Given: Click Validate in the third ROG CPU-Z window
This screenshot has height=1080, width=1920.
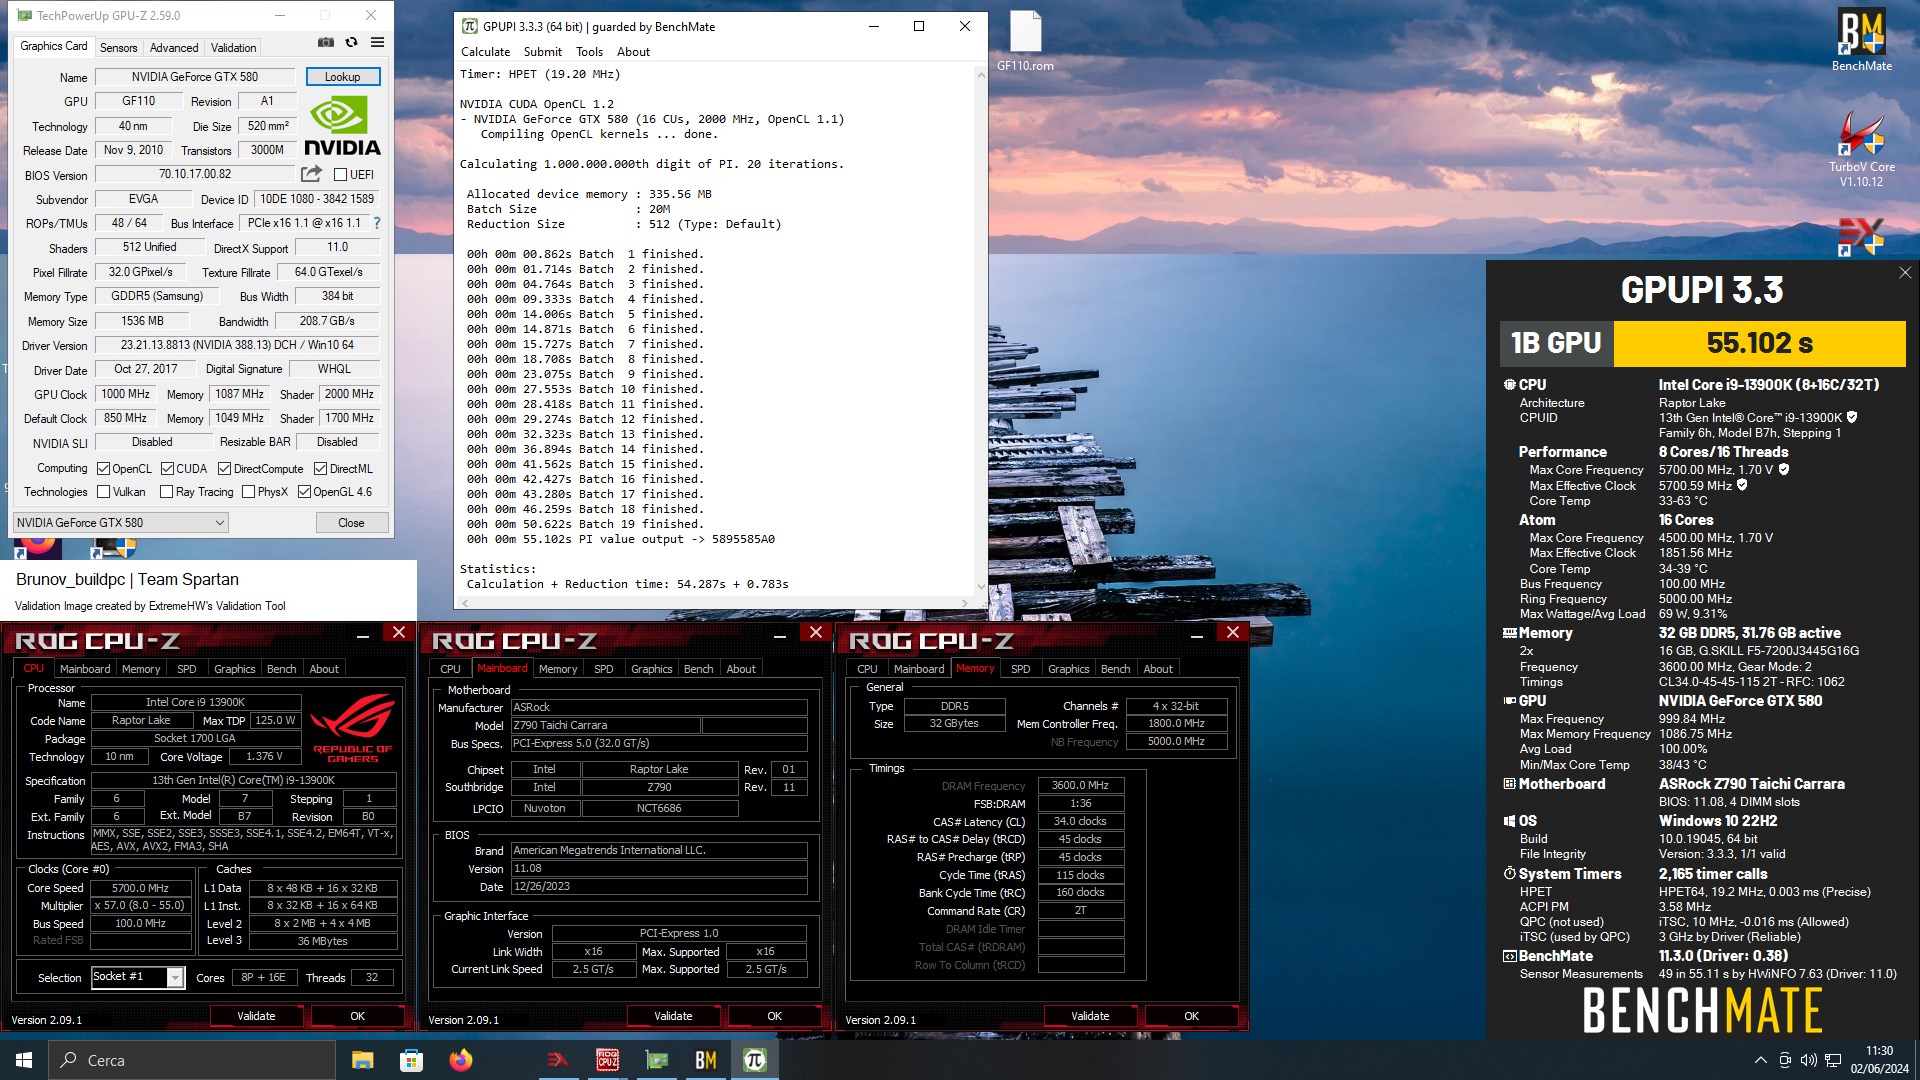Looking at the screenshot, I should coord(1090,1016).
